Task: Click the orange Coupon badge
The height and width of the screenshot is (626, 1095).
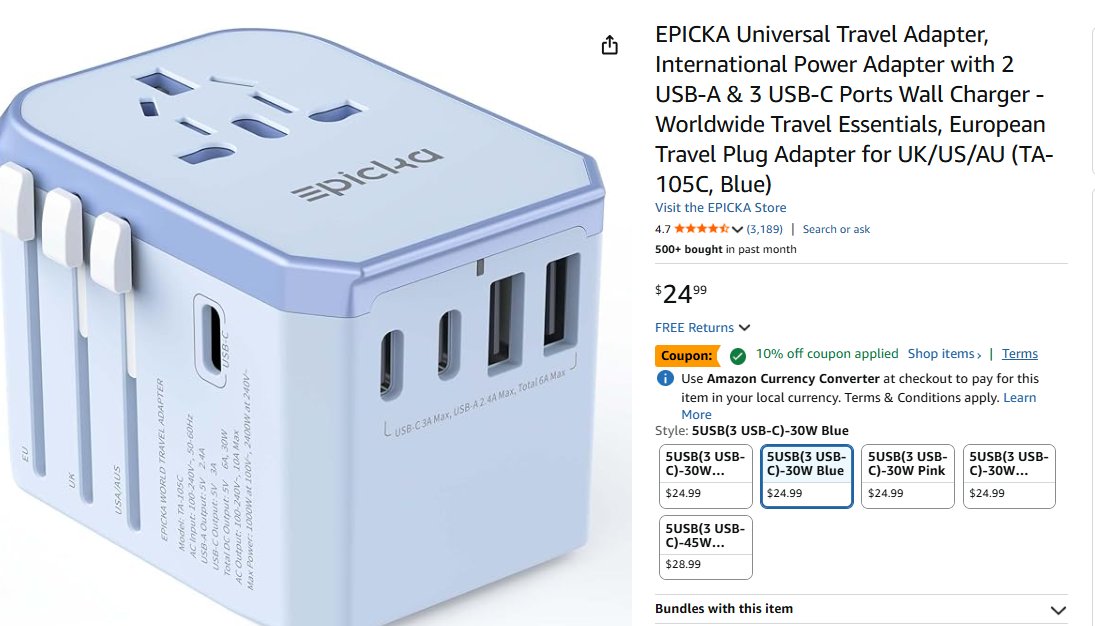Action: [687, 356]
